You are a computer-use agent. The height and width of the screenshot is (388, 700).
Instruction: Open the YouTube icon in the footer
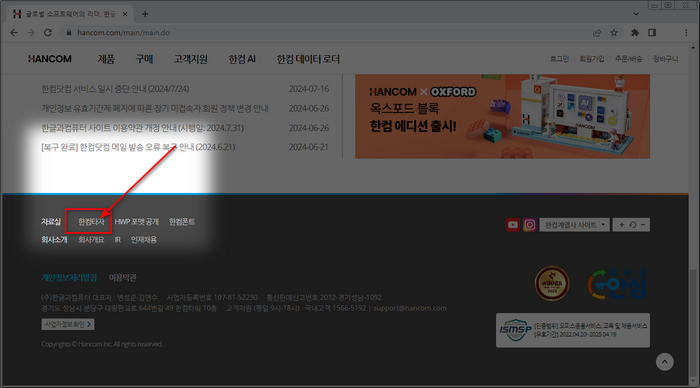513,225
